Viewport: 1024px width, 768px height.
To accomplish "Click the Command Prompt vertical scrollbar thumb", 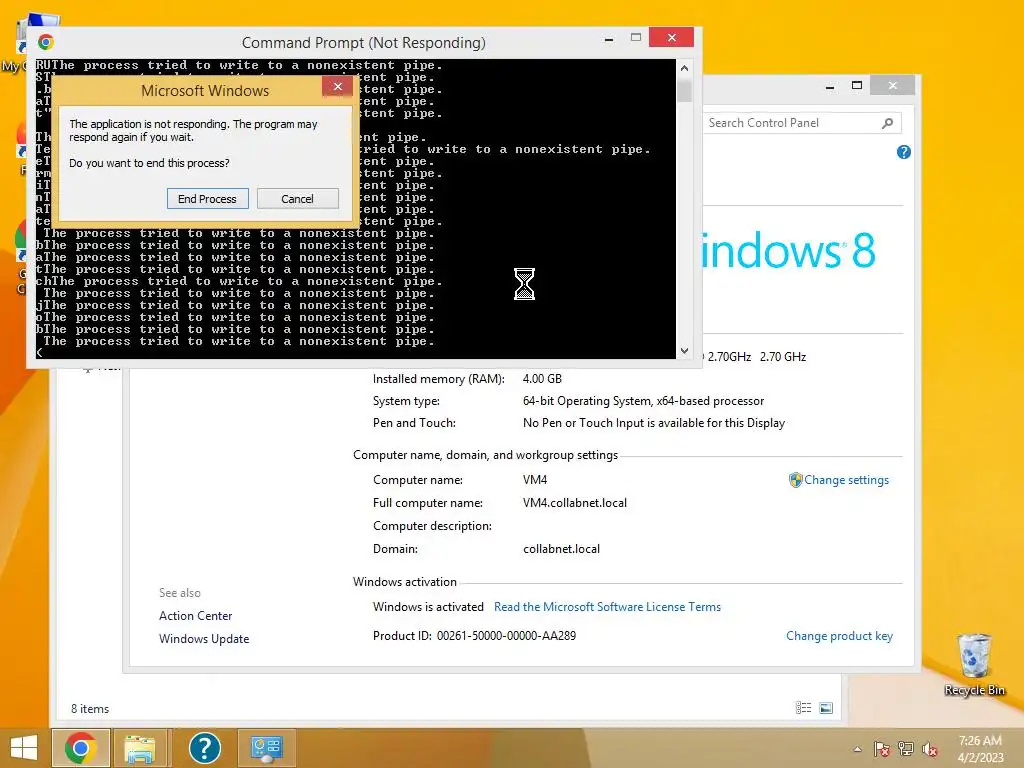I will (684, 91).
